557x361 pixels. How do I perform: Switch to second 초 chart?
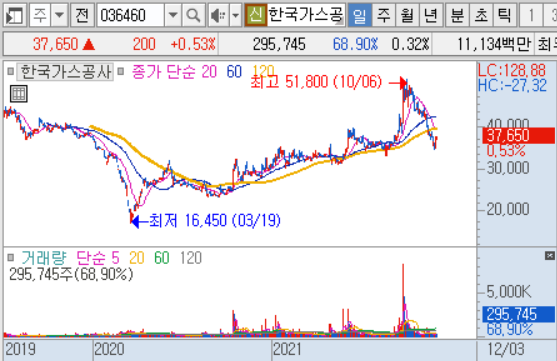point(481,15)
